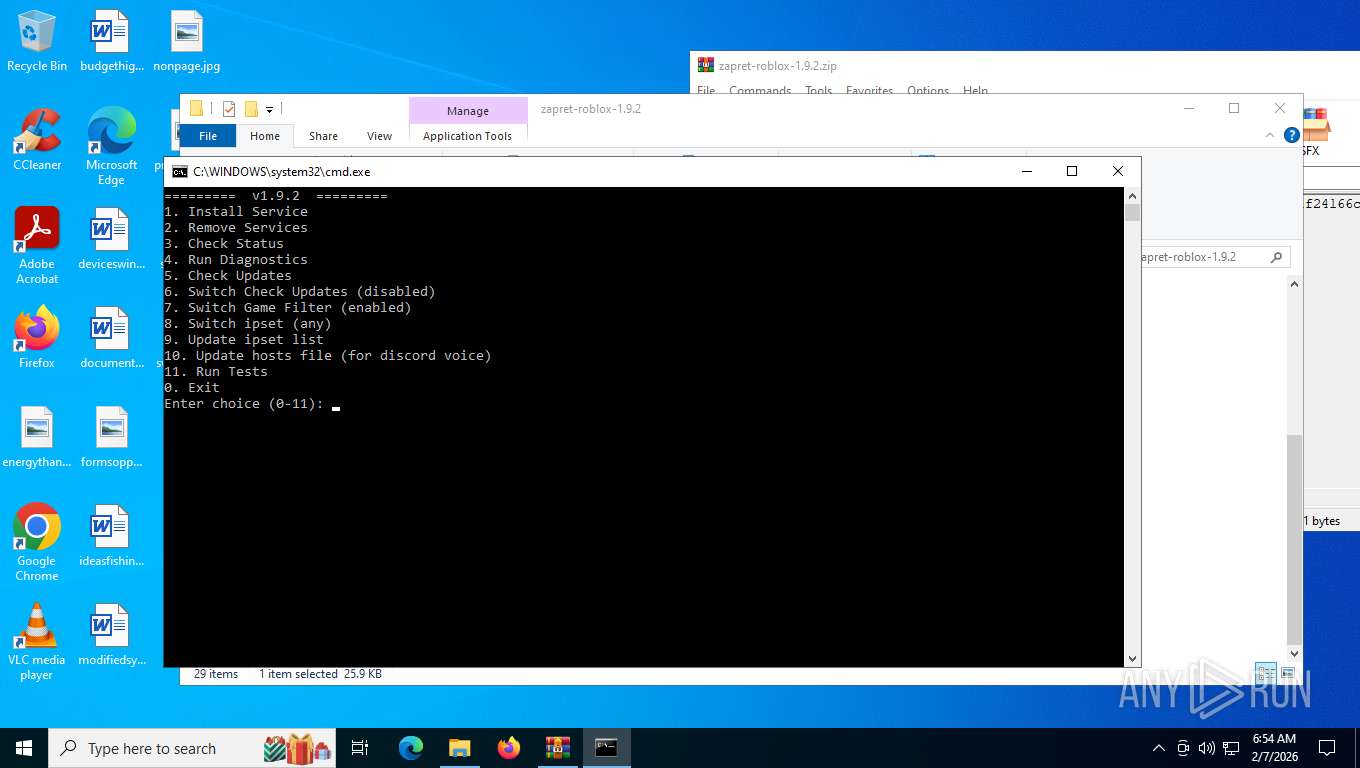Click the taskbar clock showing 6:54 AM
1360x768 pixels.
[x=1273, y=748]
